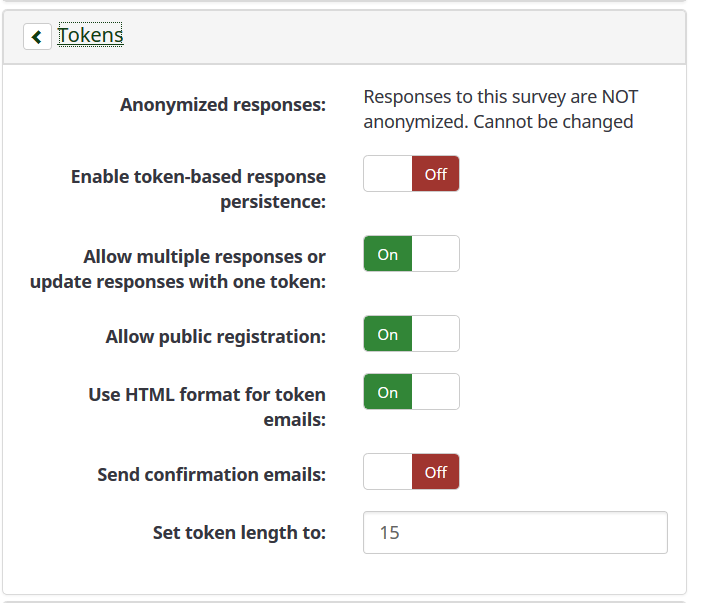The height and width of the screenshot is (603, 703).
Task: Disable the Allow public registration switch
Action: point(411,334)
